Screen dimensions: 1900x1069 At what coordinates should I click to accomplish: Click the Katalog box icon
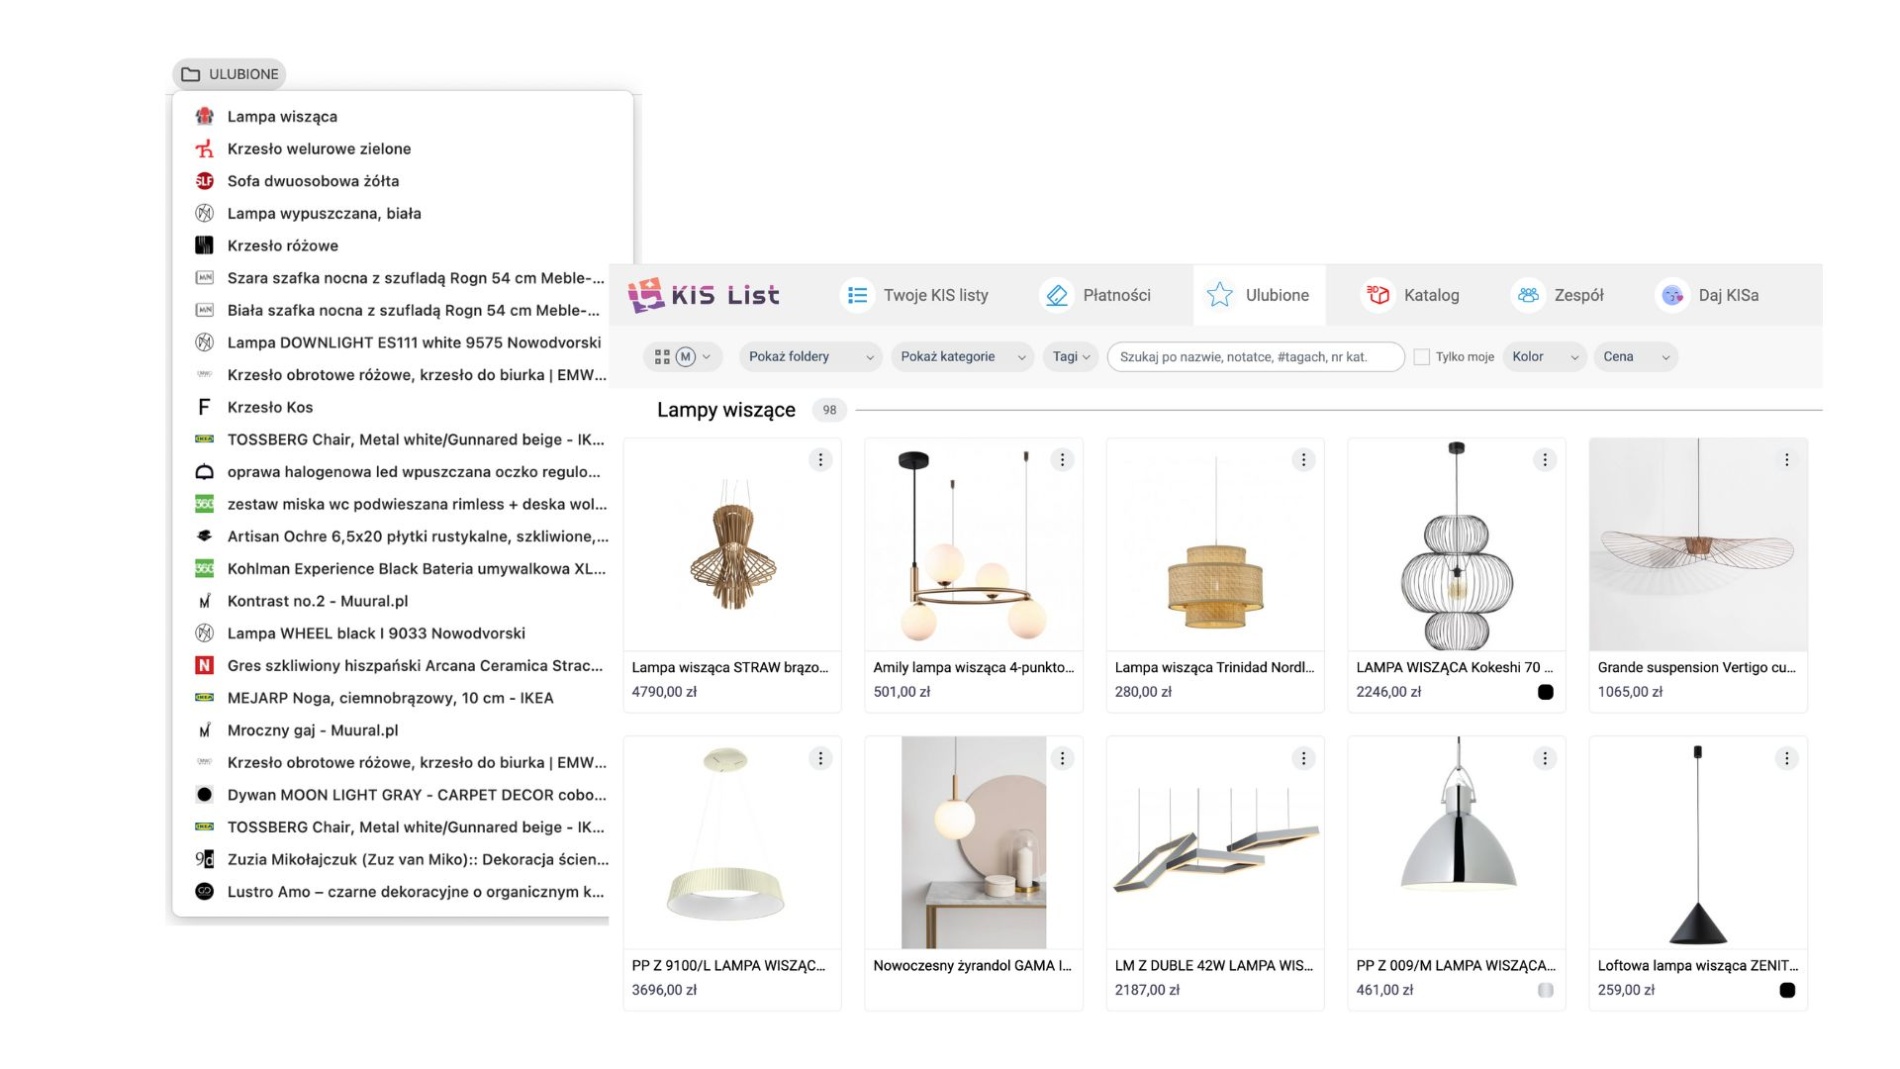click(x=1378, y=295)
